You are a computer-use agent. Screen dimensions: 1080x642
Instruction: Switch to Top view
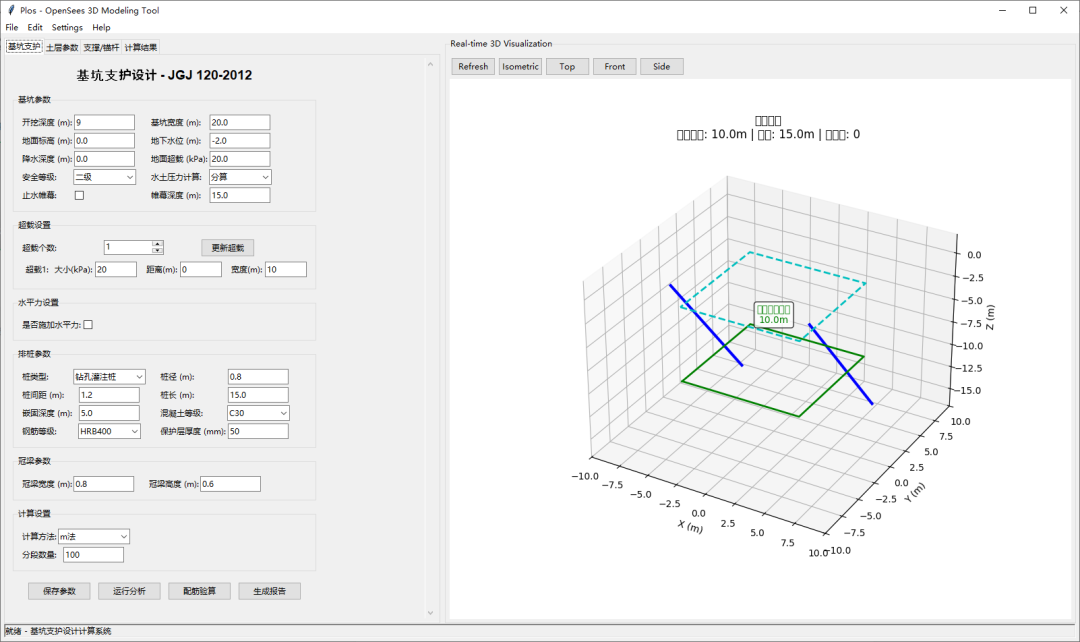coord(568,67)
